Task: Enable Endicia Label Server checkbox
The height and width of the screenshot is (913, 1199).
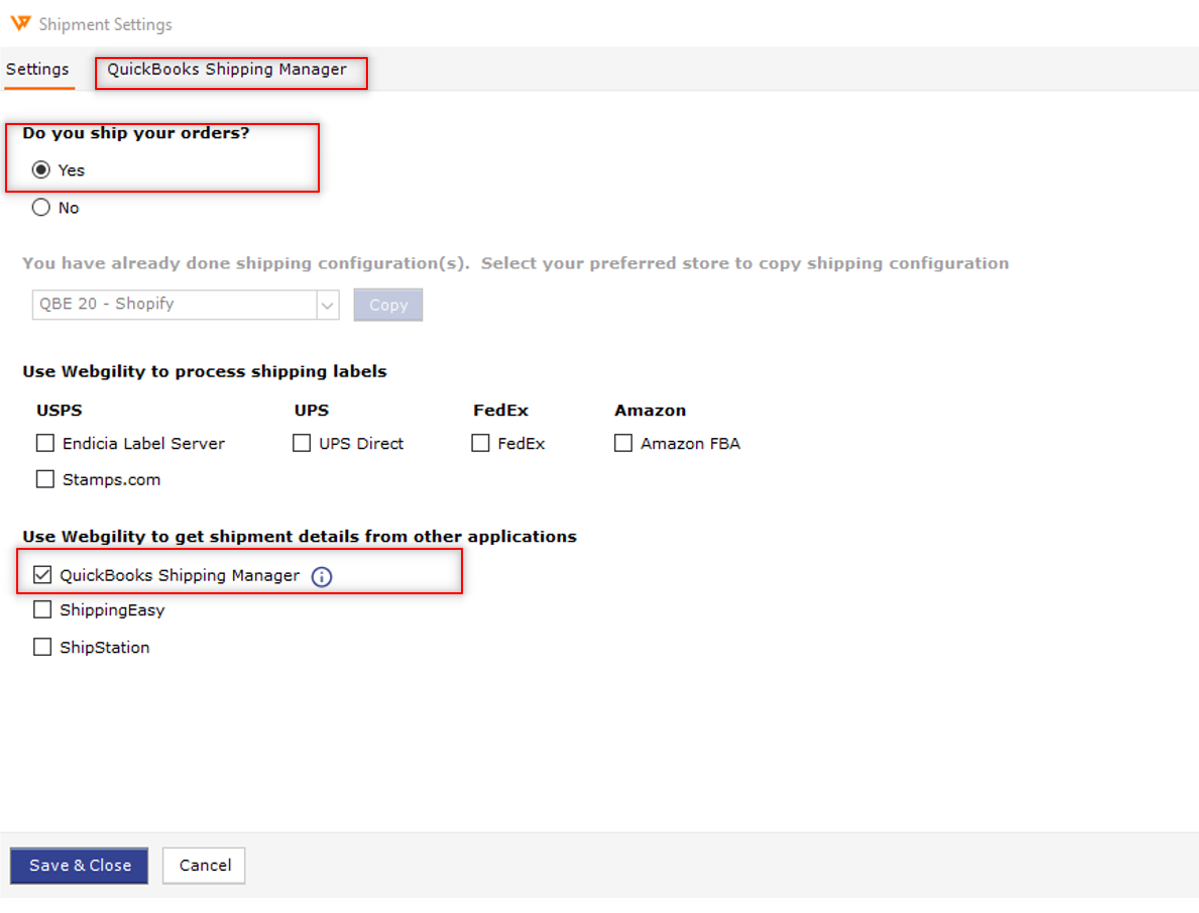Action: [45, 443]
